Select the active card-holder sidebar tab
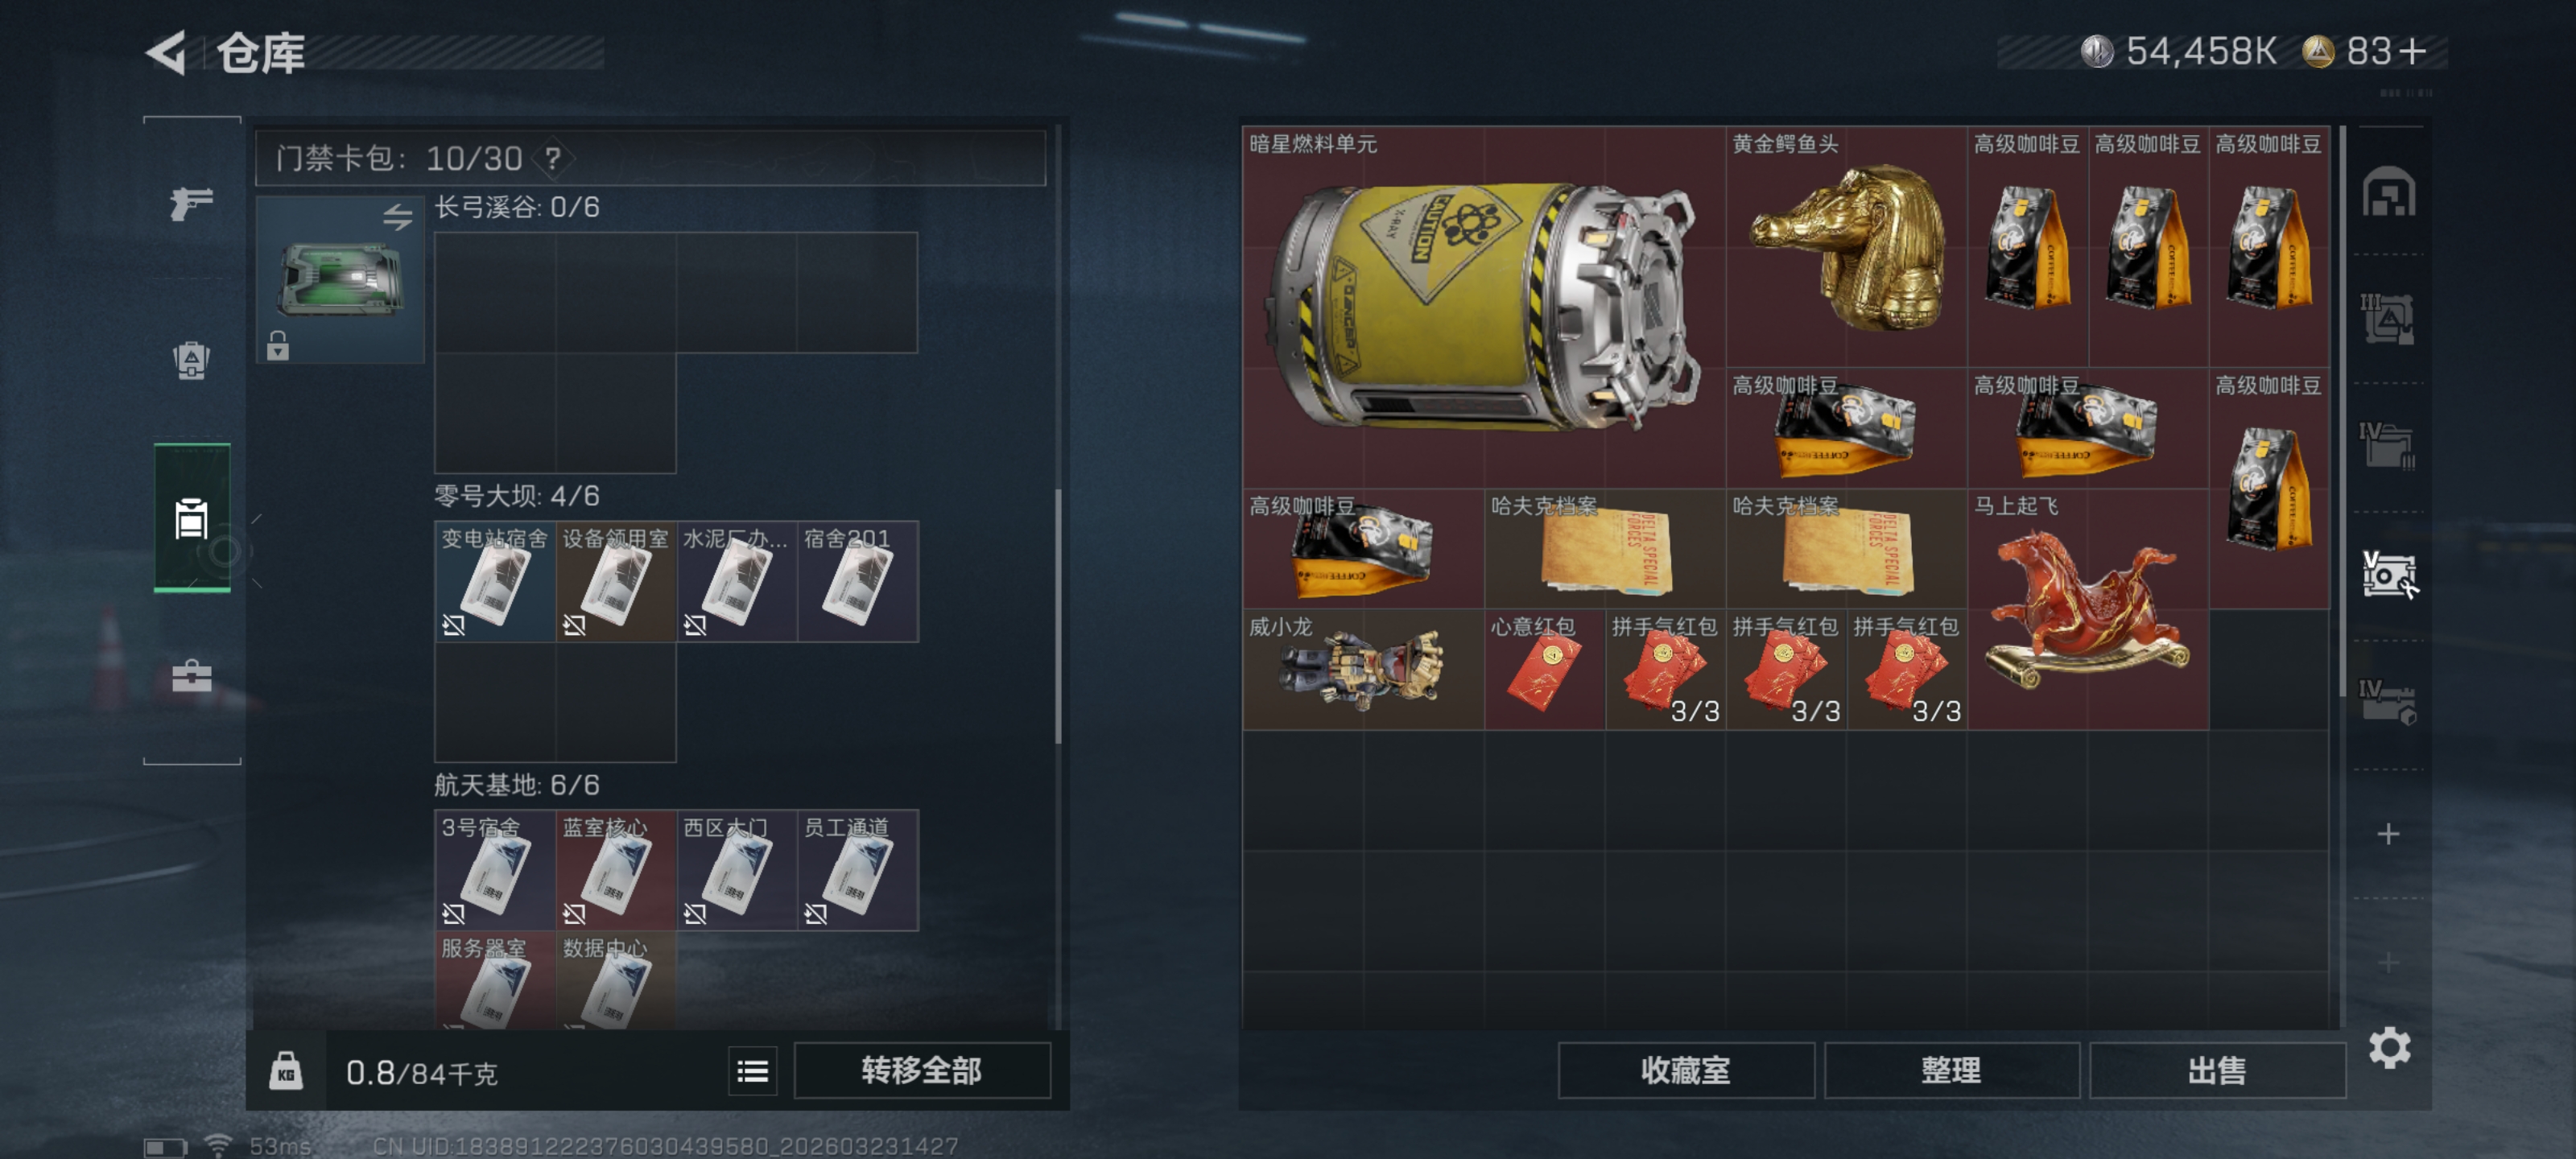The width and height of the screenshot is (2576, 1159). click(x=192, y=518)
